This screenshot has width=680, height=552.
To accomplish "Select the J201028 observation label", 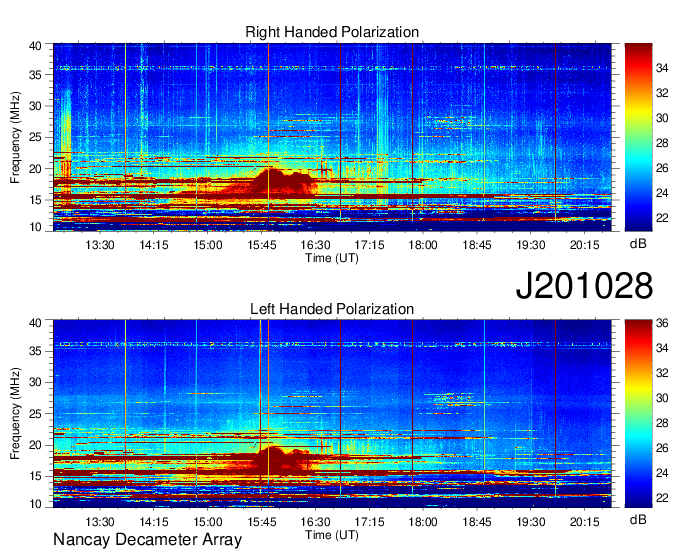I will click(584, 286).
